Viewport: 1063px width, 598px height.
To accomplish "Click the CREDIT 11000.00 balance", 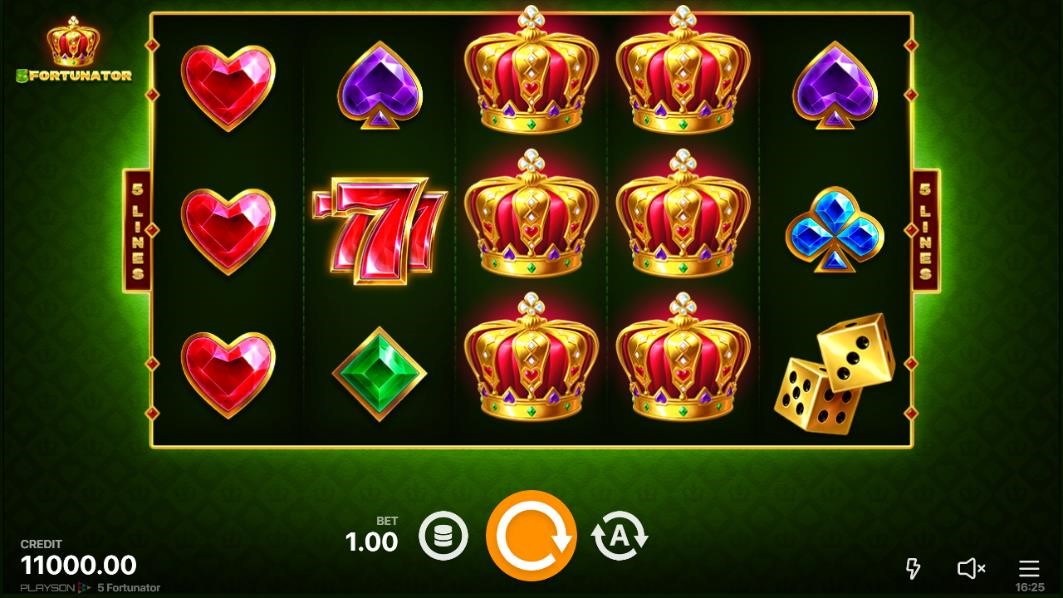I will click(79, 565).
